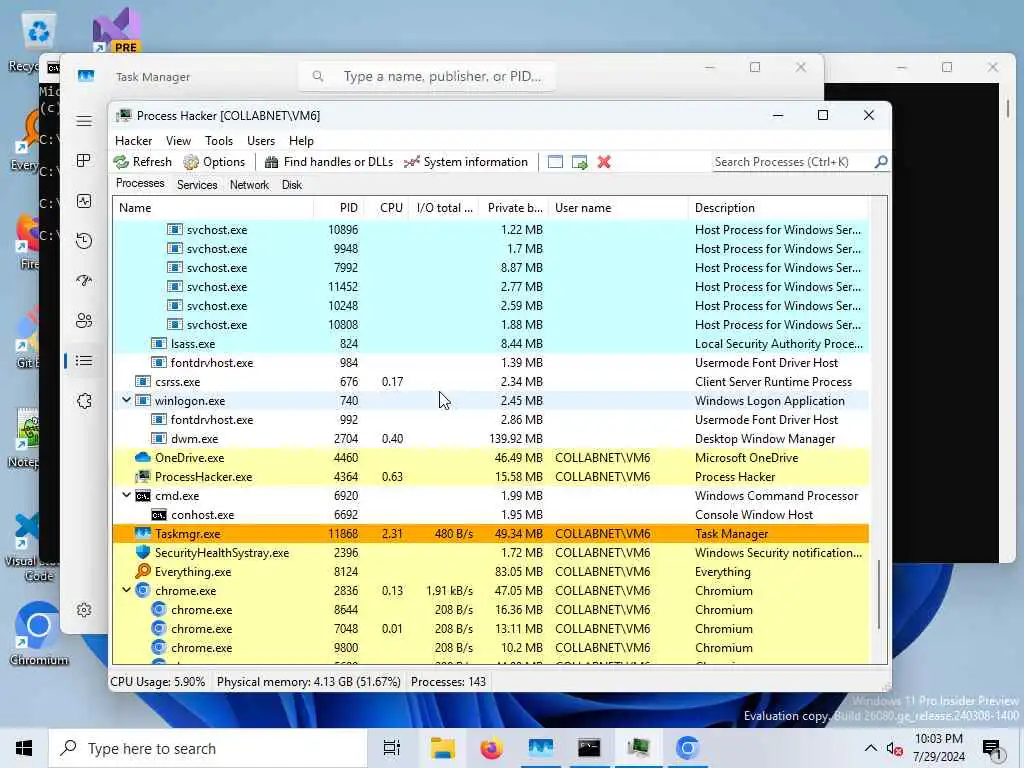Image resolution: width=1024 pixels, height=768 pixels.
Task: Open the Hacker menu
Action: coord(133,141)
